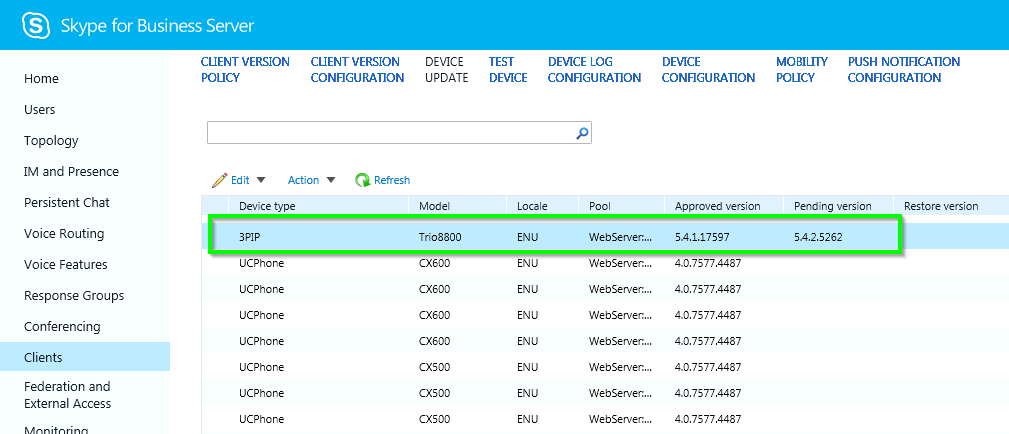Screen dimensions: 1009x434
Task: Click the Refresh link
Action: [x=392, y=180]
